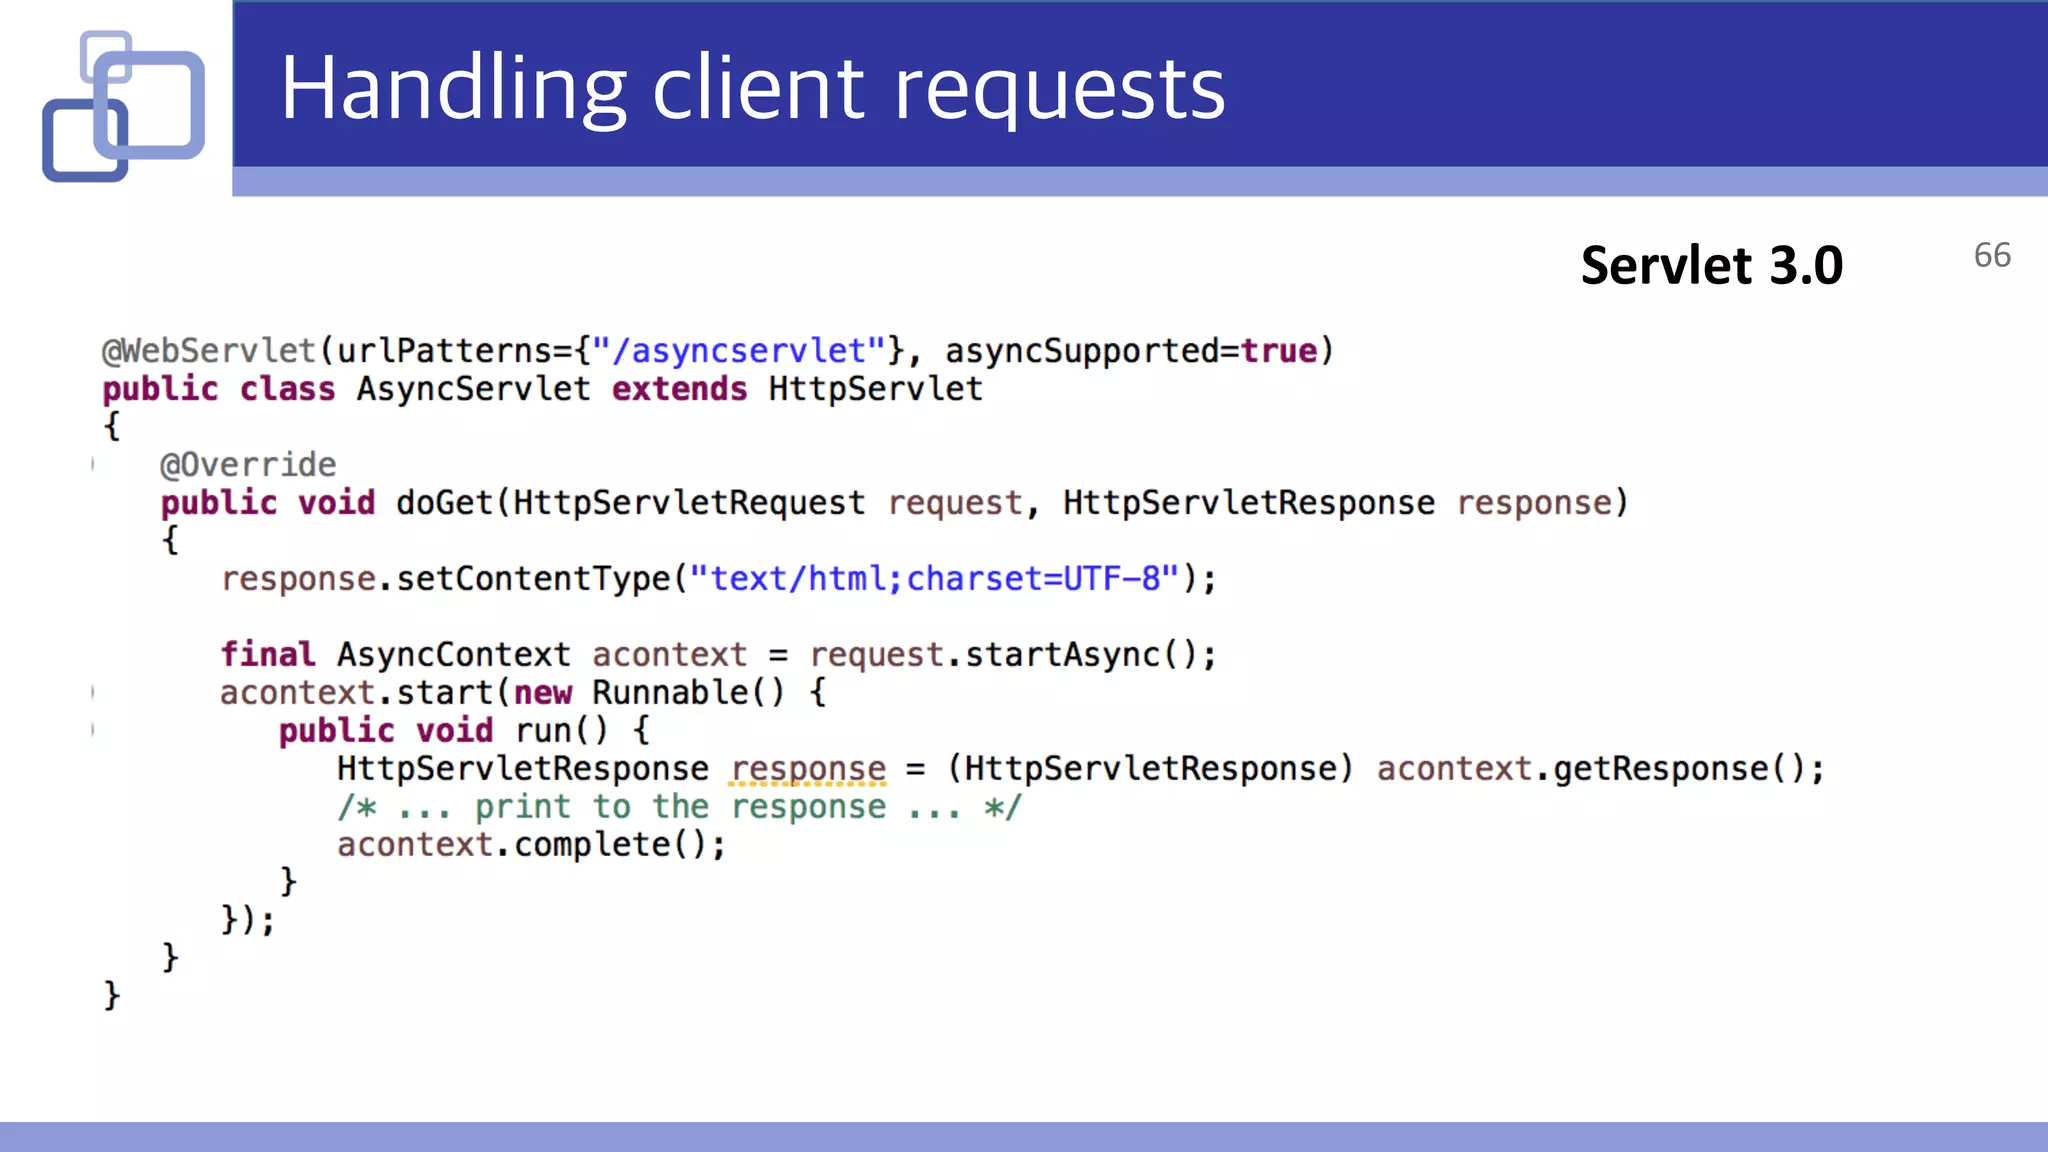
Task: Click the 'final AsyncContext acontext' declaration line
Action: tap(719, 655)
